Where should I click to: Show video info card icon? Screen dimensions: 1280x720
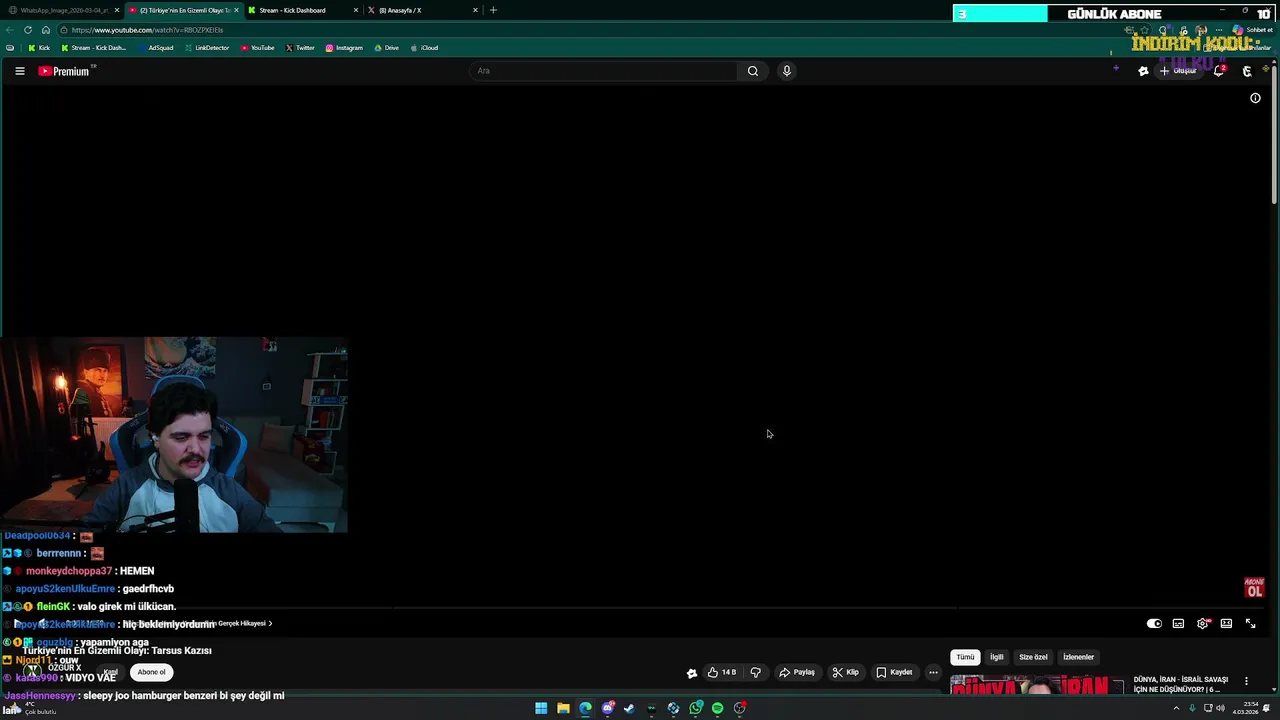(x=1255, y=98)
